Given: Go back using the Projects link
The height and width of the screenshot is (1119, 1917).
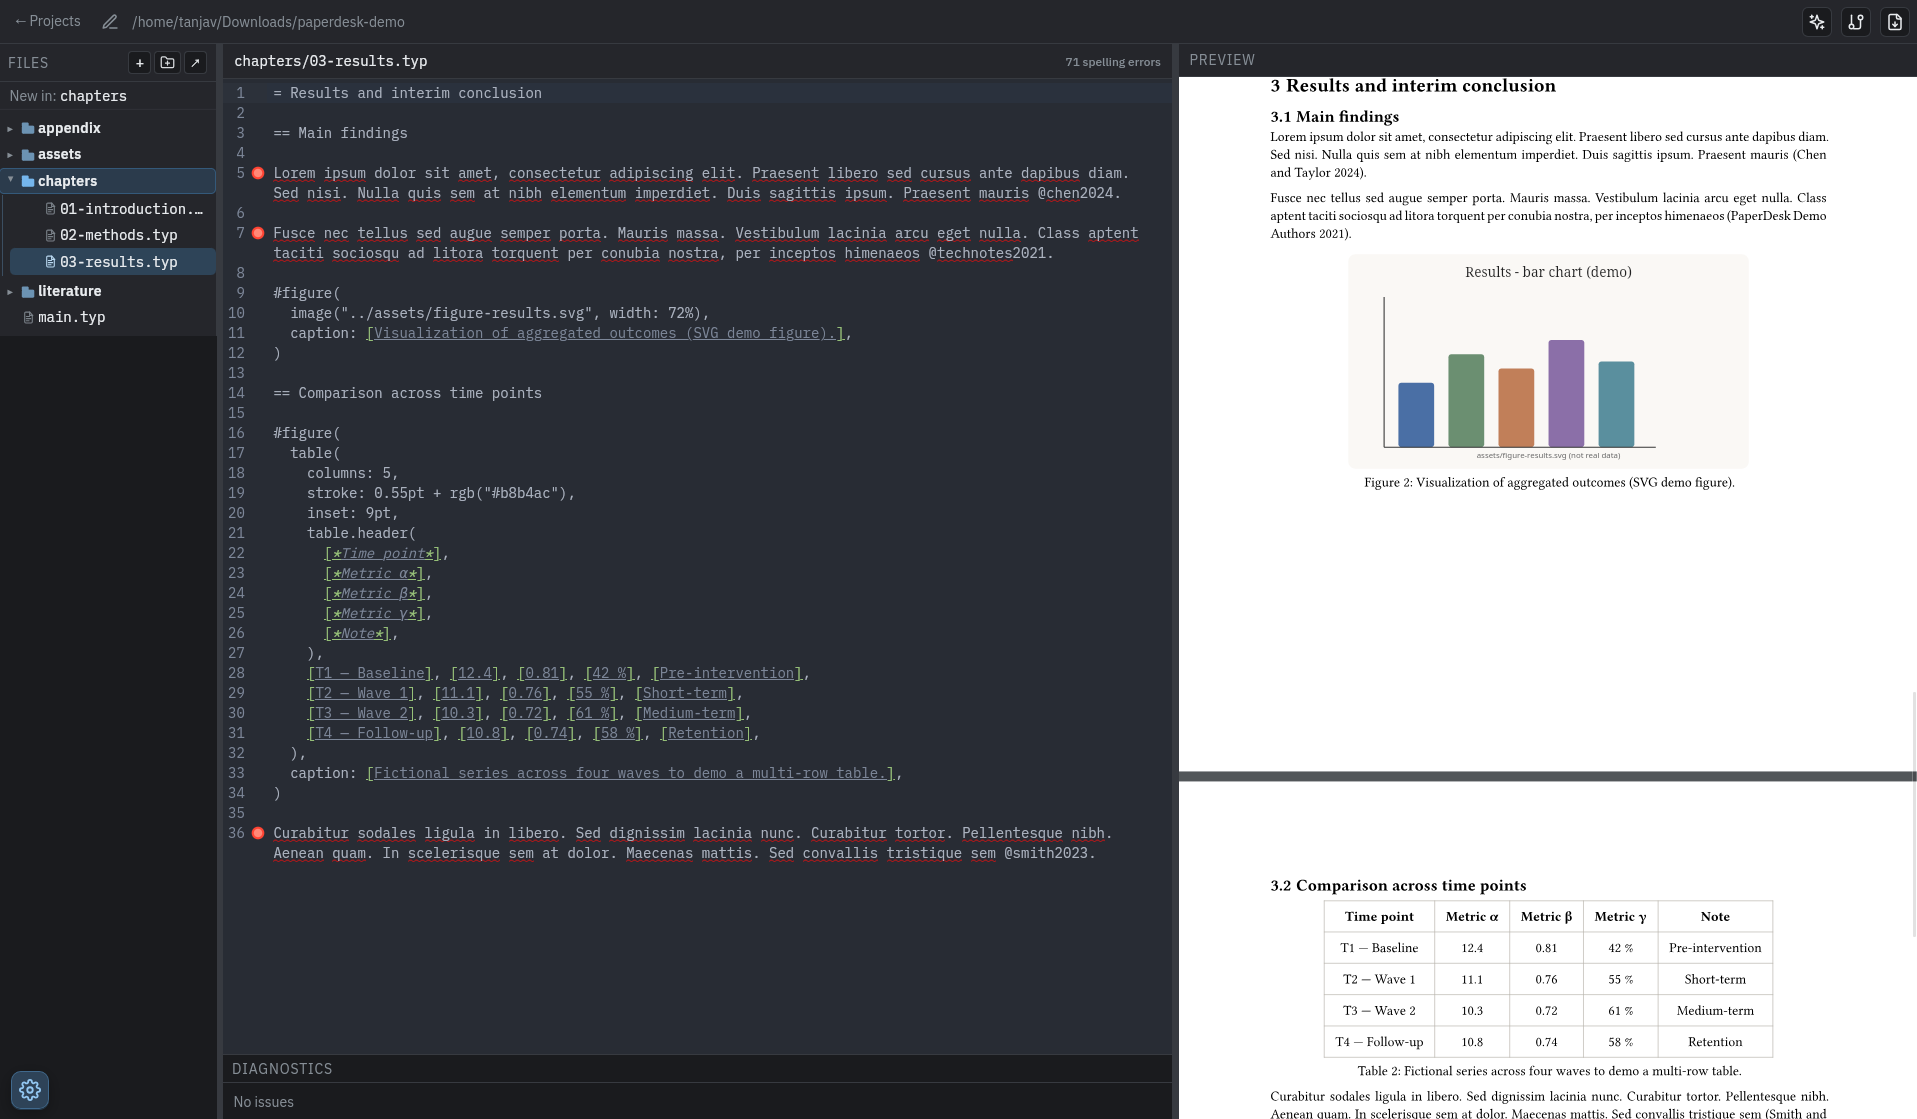Looking at the screenshot, I should tap(47, 21).
